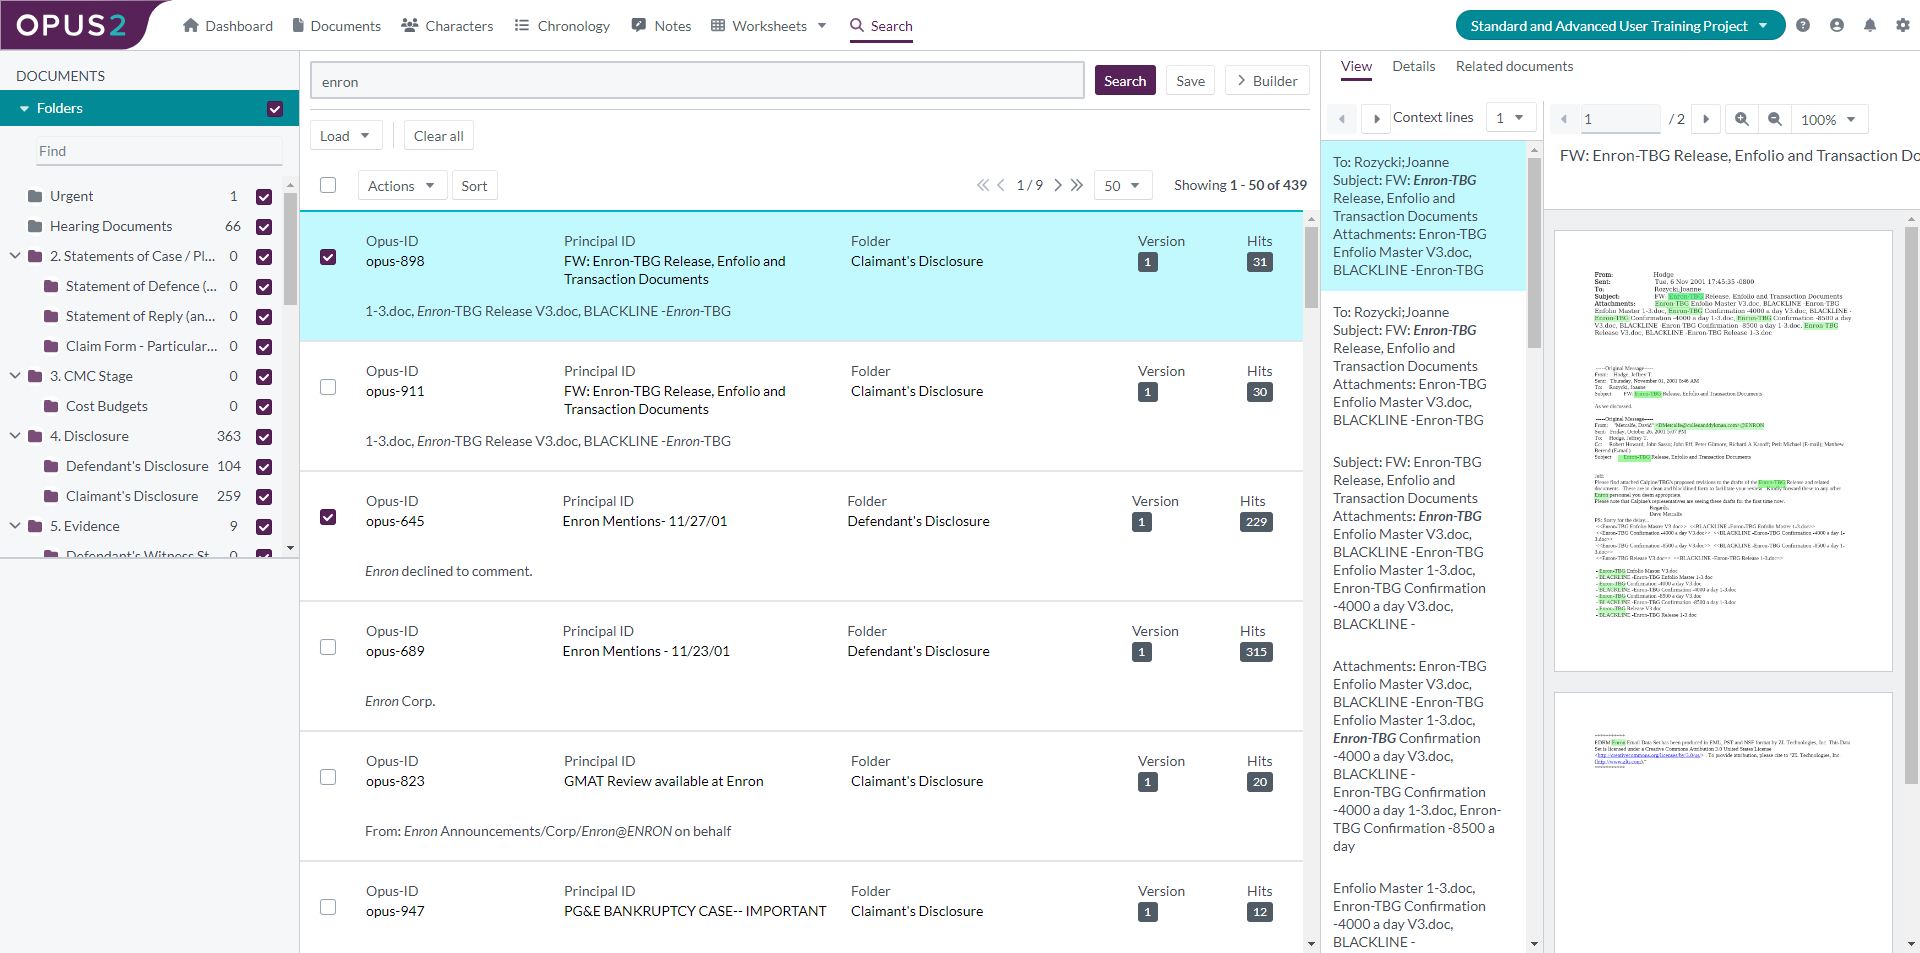This screenshot has width=1920, height=953.
Task: Open the Notes menu item
Action: click(661, 26)
